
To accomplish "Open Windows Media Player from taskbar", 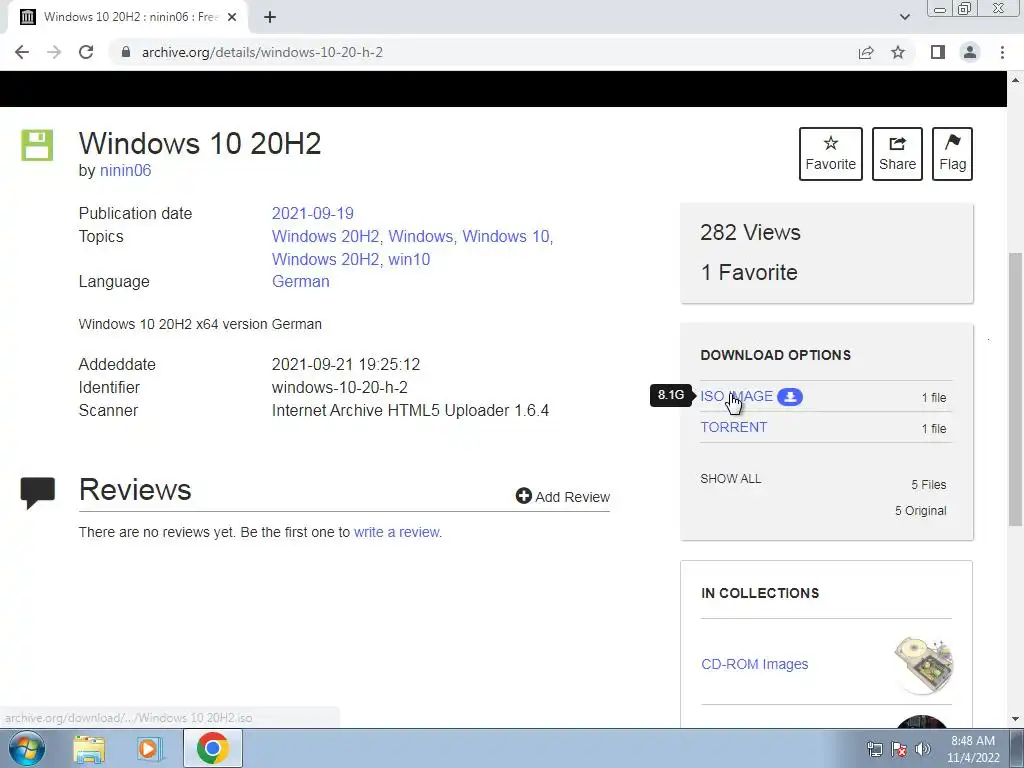I will pyautogui.click(x=149, y=748).
